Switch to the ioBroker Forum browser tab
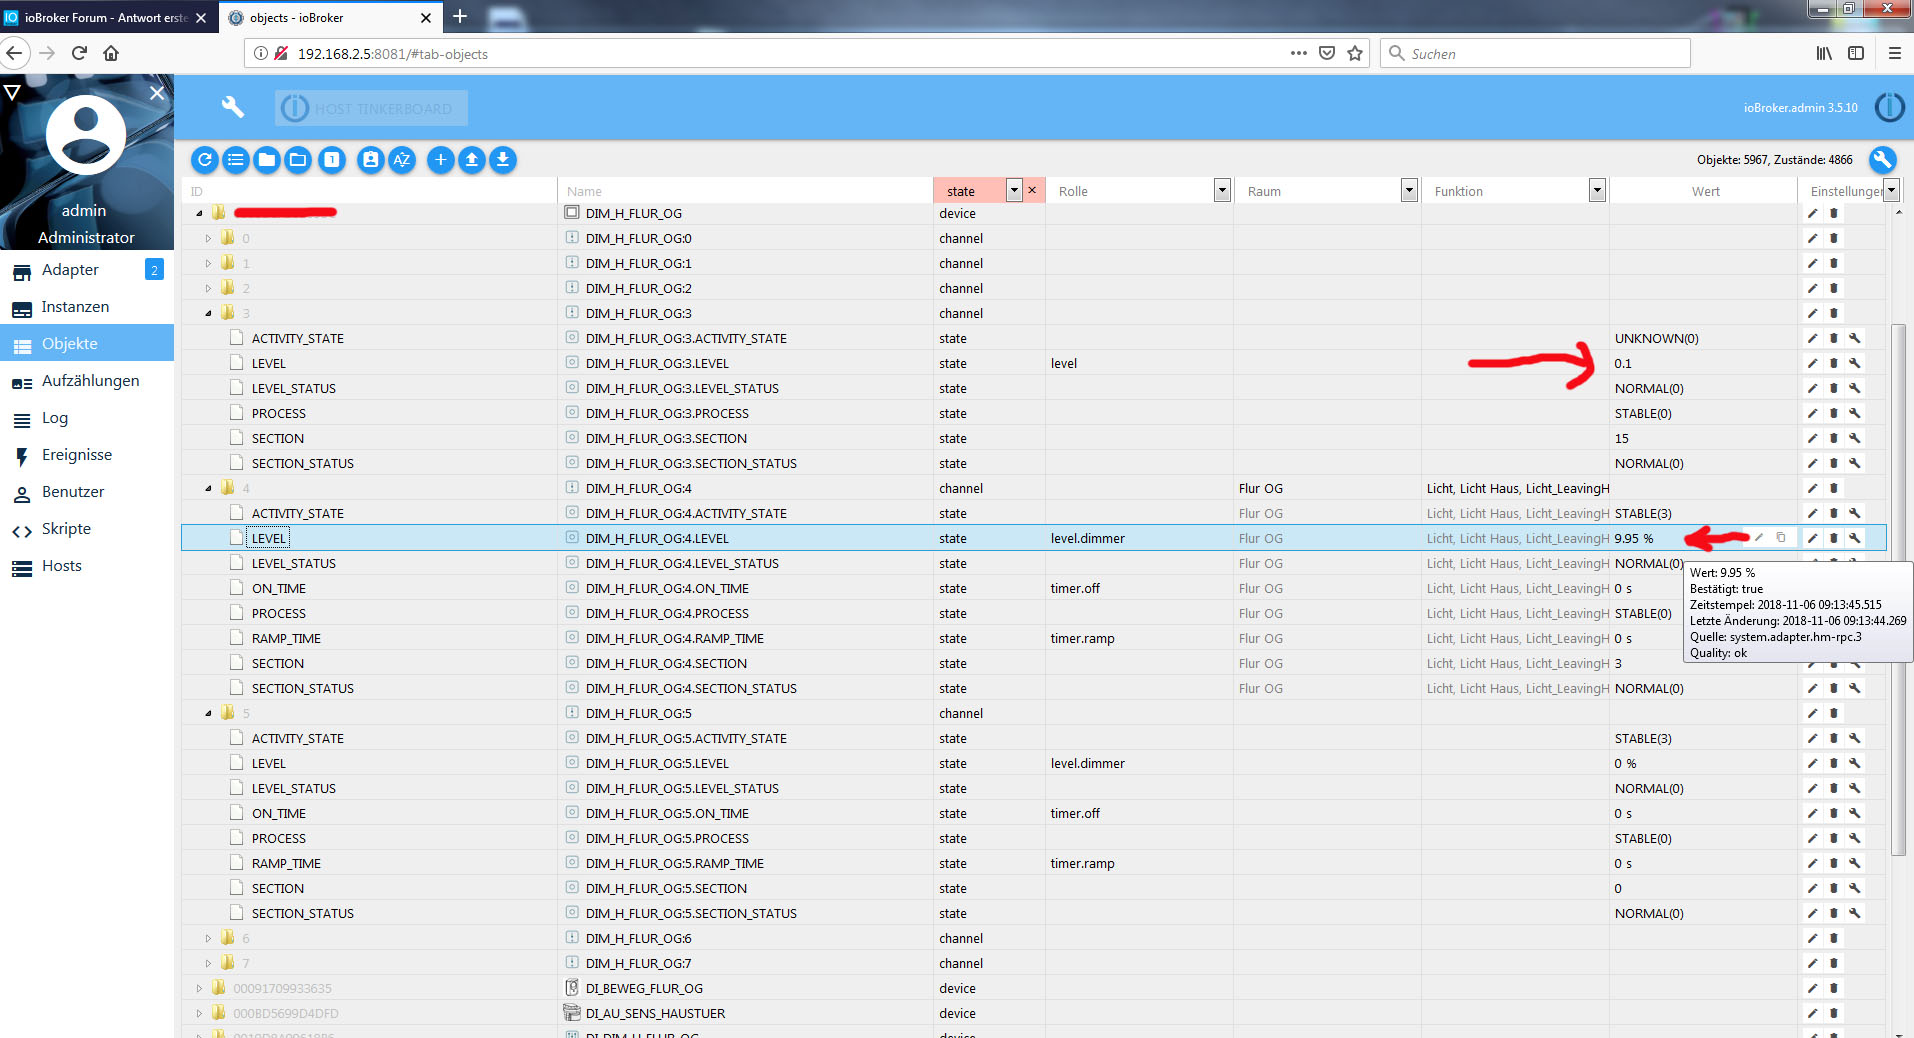The image size is (1914, 1038). tap(105, 18)
